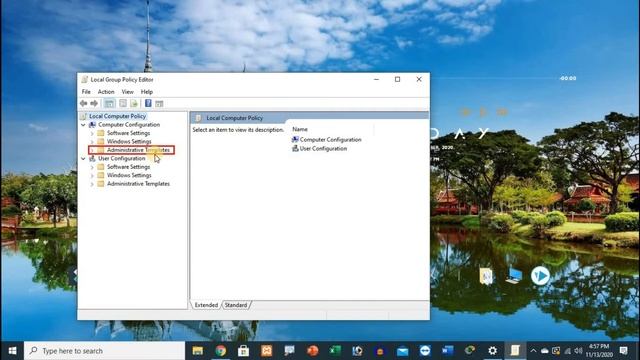
Task: Open the Action menu
Action: 106,92
